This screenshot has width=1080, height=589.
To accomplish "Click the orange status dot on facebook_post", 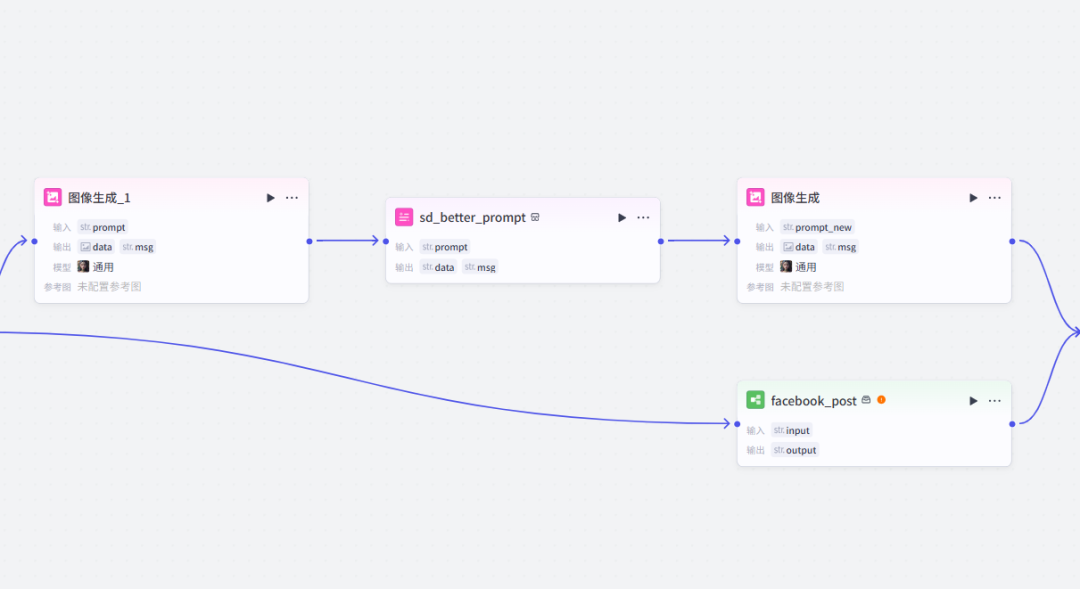I will click(x=881, y=400).
